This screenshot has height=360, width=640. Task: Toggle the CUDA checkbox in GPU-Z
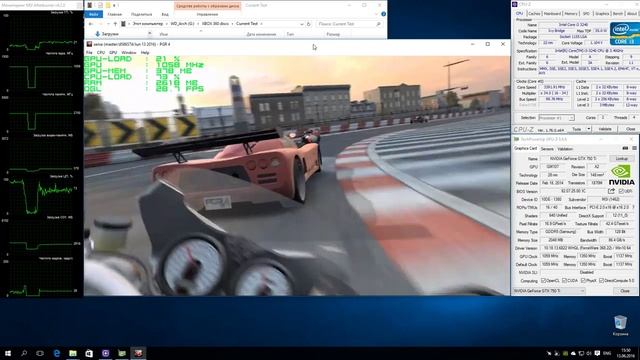coord(564,281)
